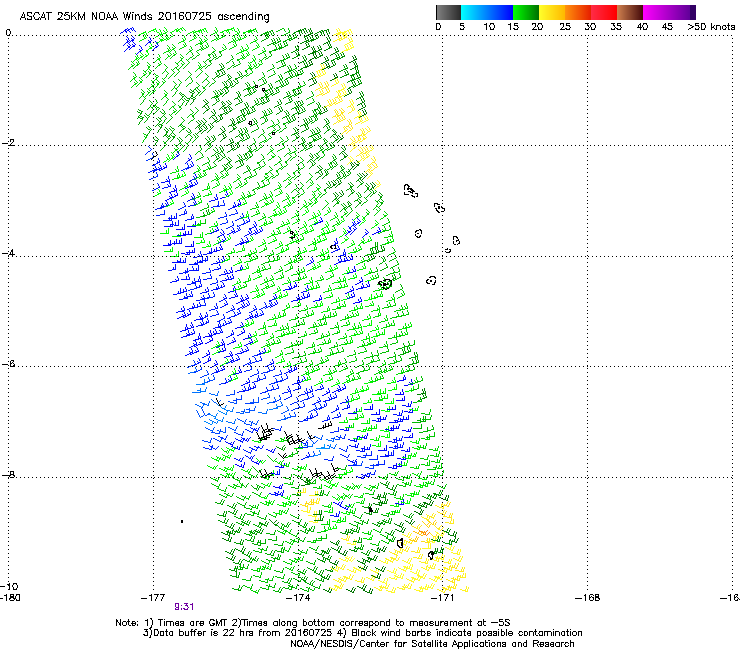The image size is (740, 650).
Task: Click the gray 0-5 knots color segment
Action: [x=448, y=12]
